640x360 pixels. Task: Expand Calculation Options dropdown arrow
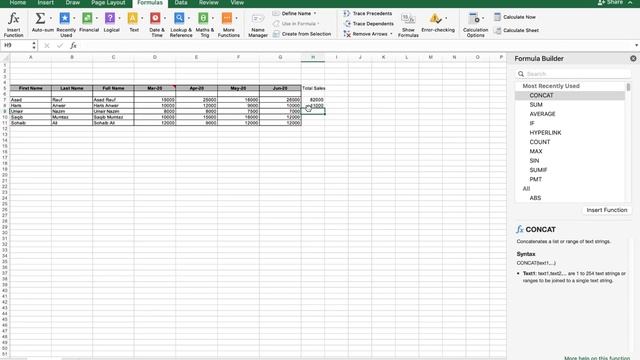[x=483, y=18]
